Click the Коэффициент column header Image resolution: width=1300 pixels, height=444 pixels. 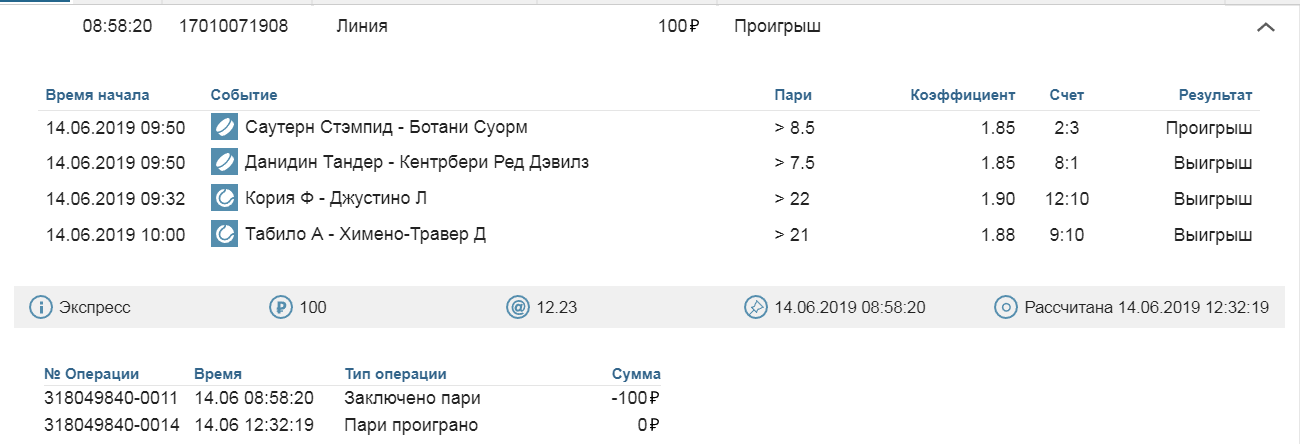[x=962, y=95]
